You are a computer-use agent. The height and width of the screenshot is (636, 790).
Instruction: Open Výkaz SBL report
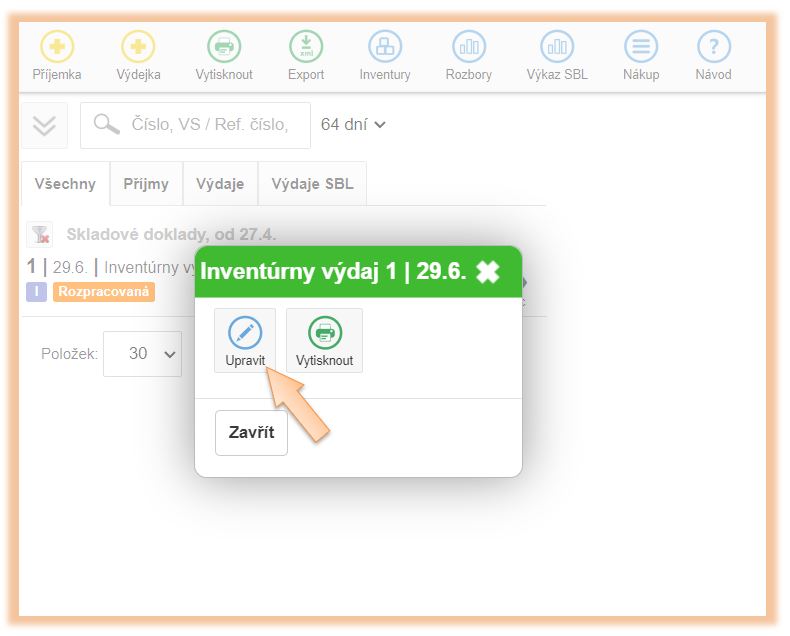[557, 47]
